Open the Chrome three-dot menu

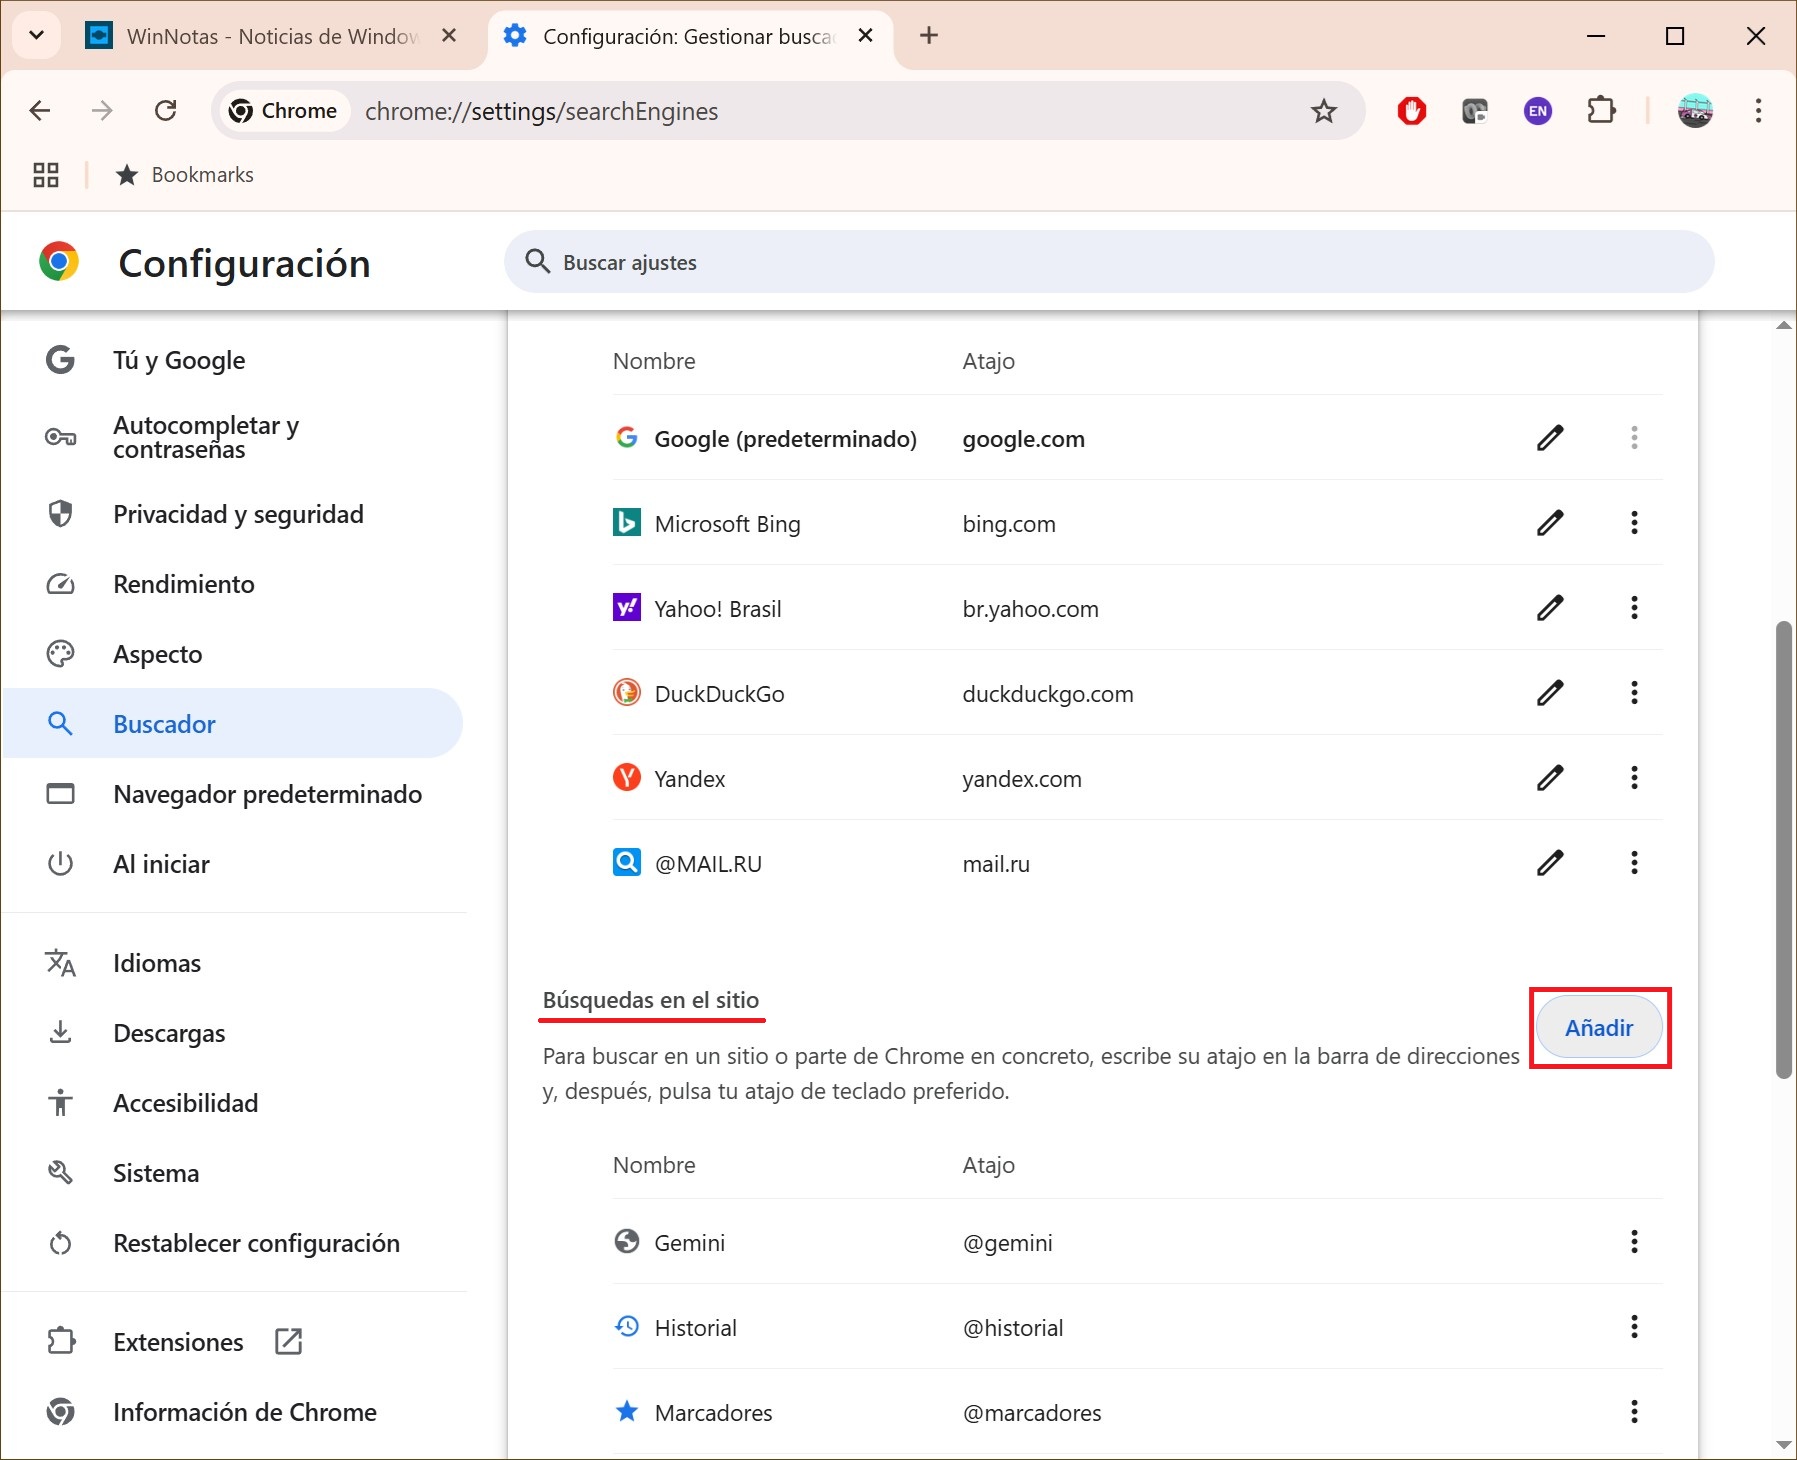[x=1758, y=111]
